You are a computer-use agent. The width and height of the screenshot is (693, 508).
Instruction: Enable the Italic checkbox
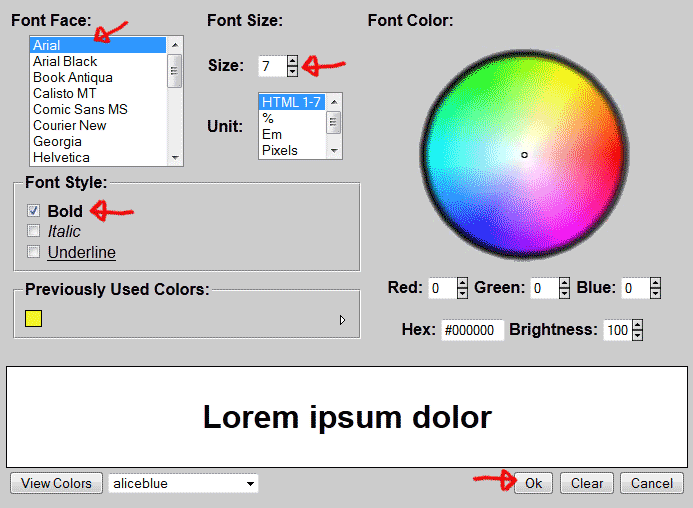(33, 231)
